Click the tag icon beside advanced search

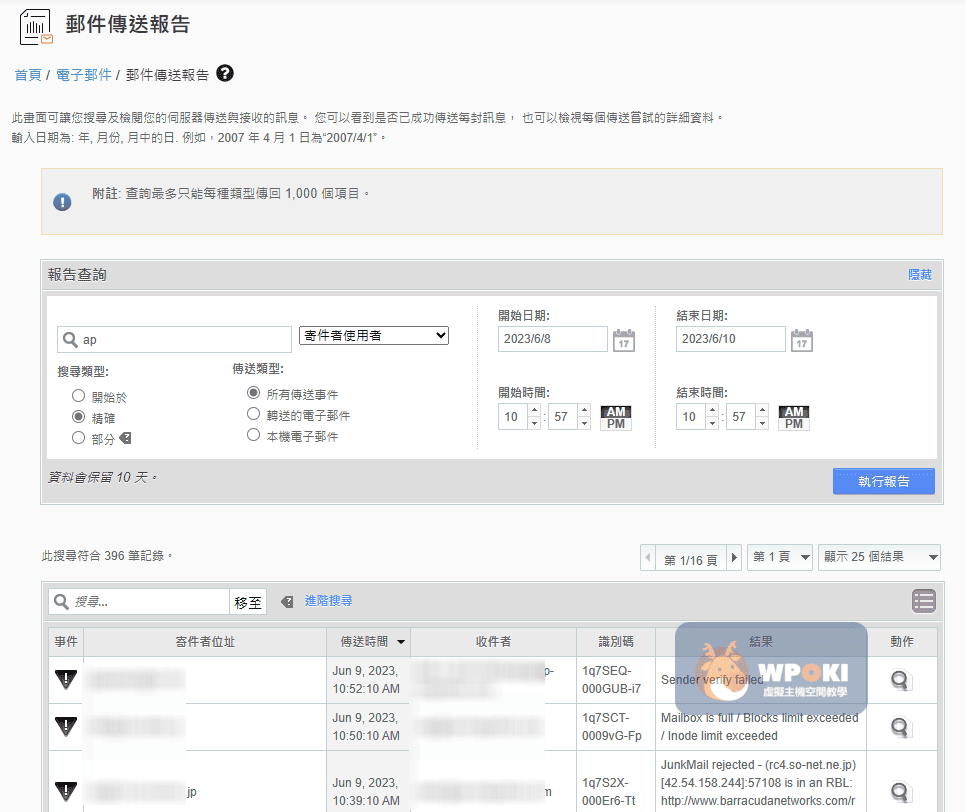[287, 602]
